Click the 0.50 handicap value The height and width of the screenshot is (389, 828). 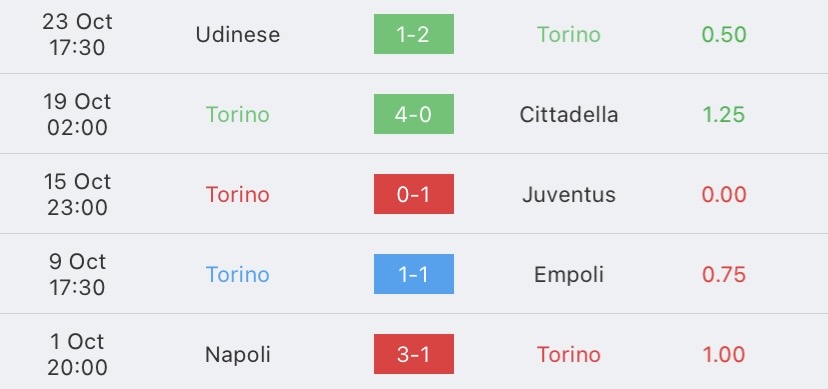724,34
